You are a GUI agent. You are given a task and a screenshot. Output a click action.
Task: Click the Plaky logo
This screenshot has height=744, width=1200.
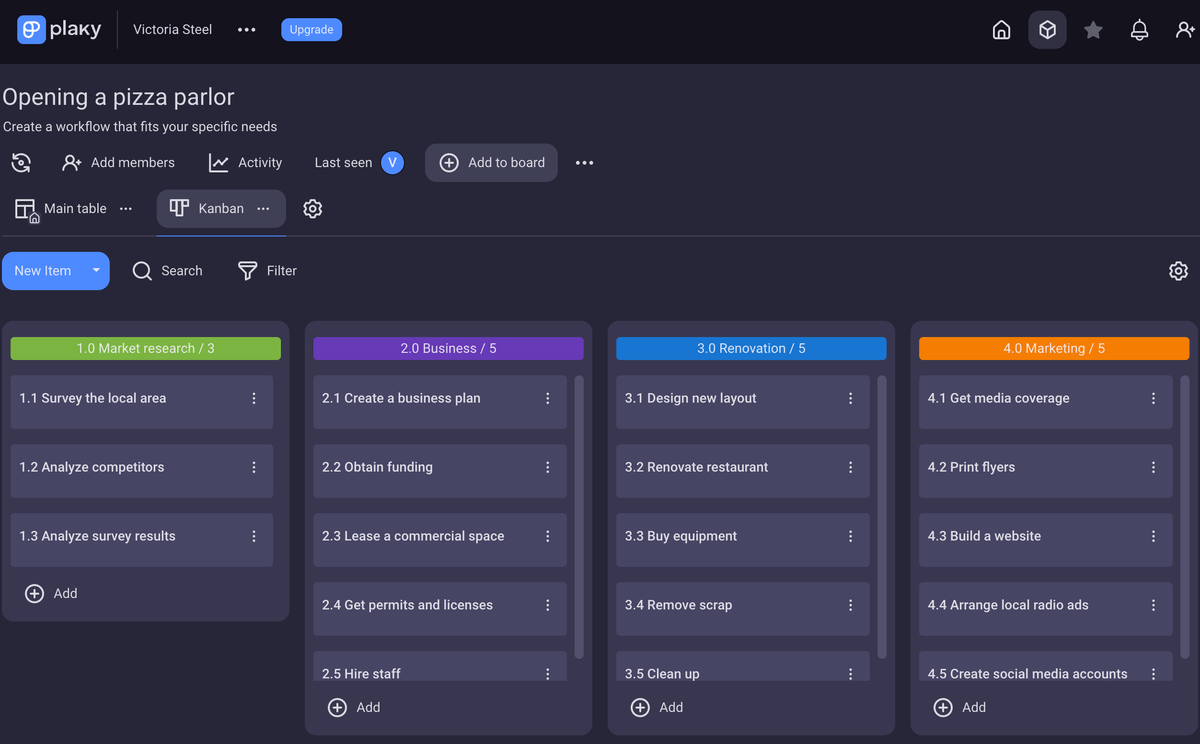[x=60, y=30]
